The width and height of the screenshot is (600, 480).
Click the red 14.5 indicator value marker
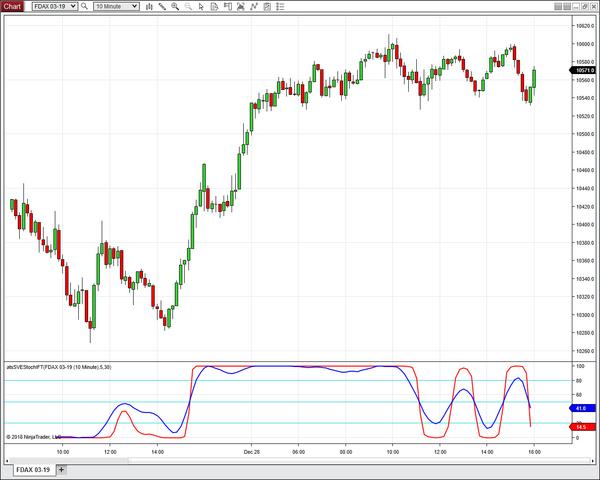(x=583, y=427)
